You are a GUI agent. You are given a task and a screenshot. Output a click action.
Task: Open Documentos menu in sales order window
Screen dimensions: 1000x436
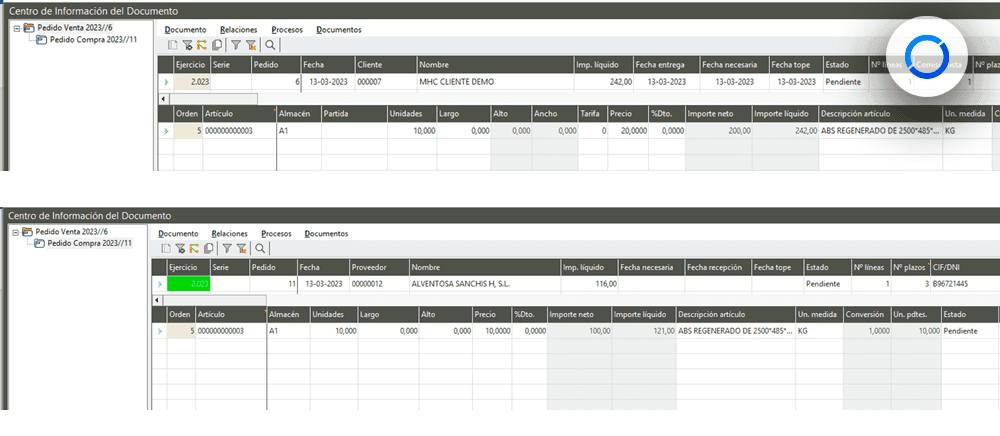pyautogui.click(x=339, y=30)
